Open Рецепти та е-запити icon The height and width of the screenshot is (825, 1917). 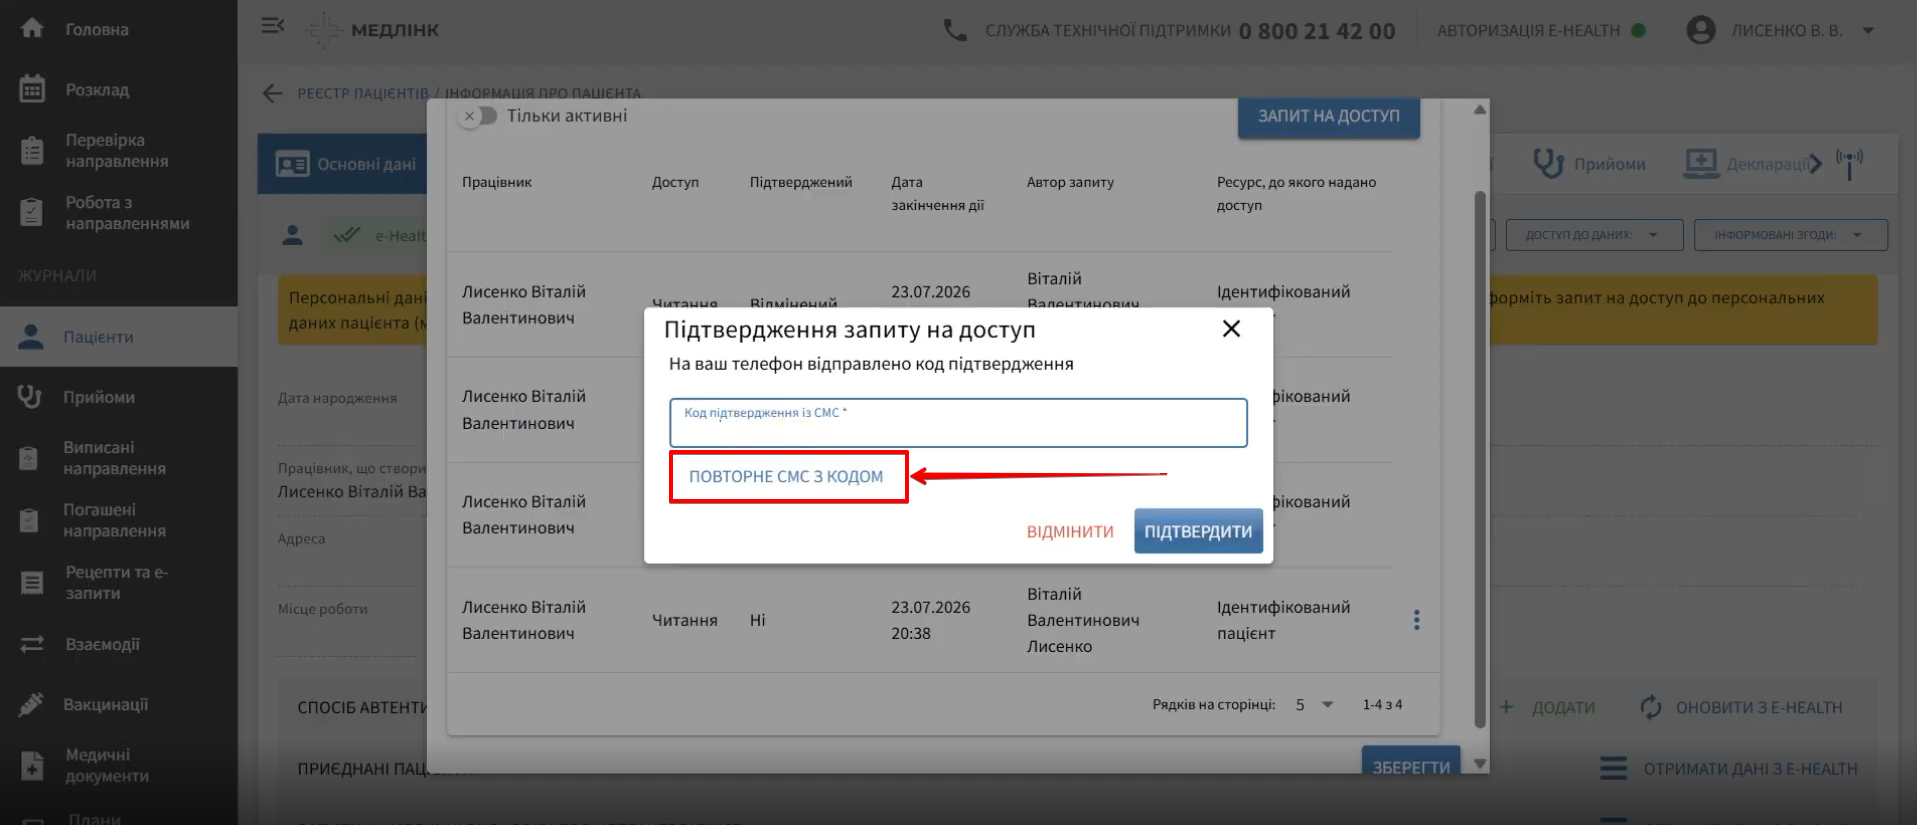[32, 582]
